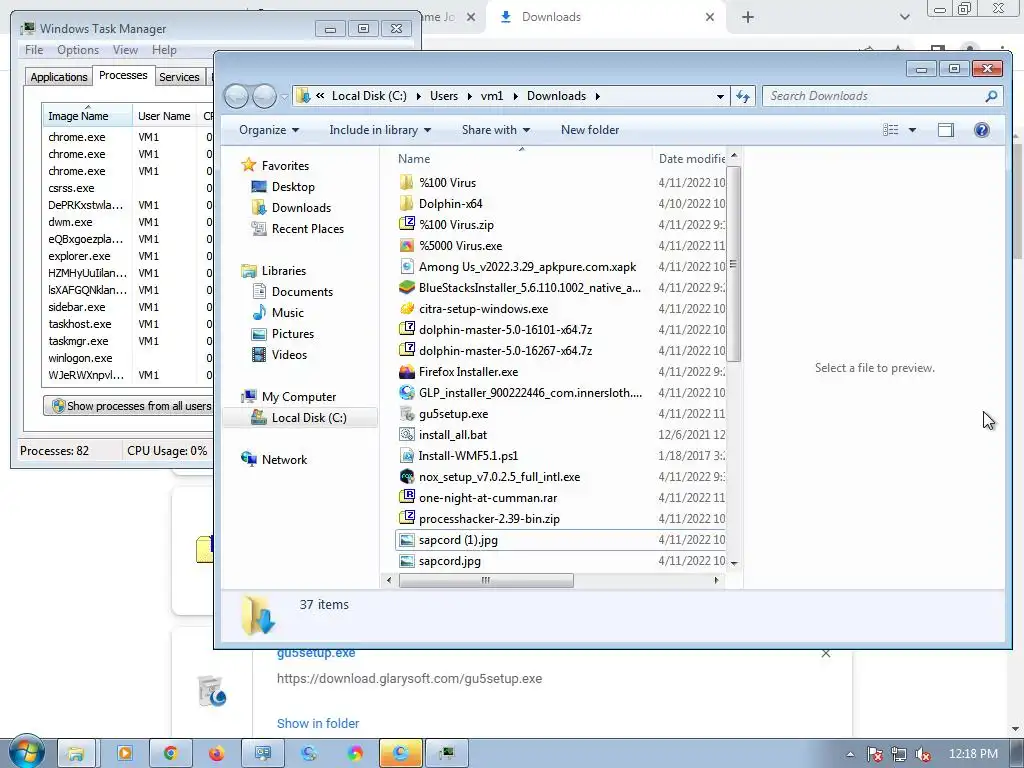Open Explorer help with the question mark icon

[982, 130]
